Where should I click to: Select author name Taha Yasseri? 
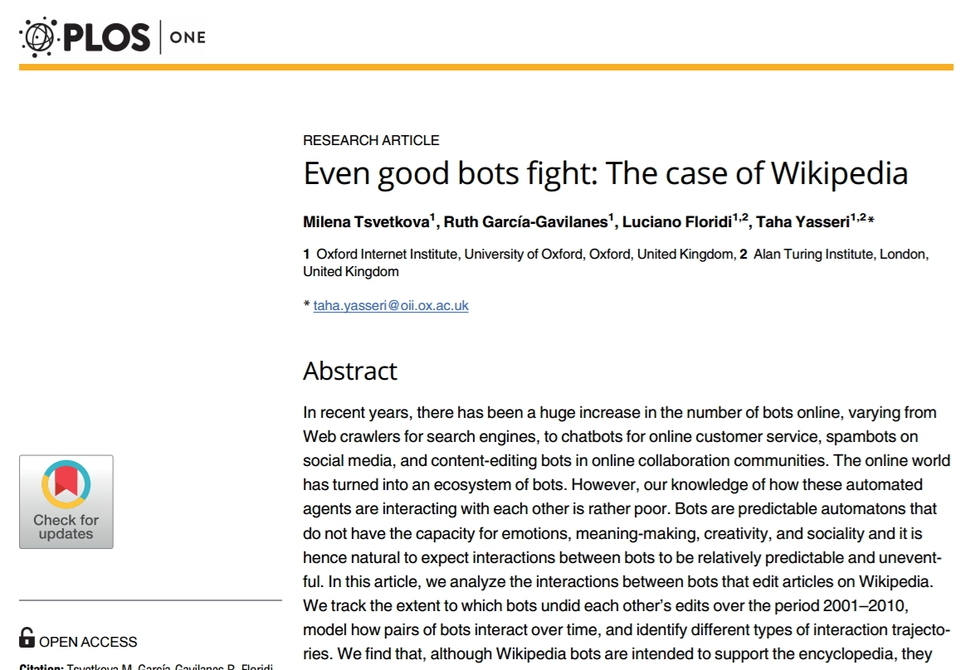pyautogui.click(x=802, y=222)
